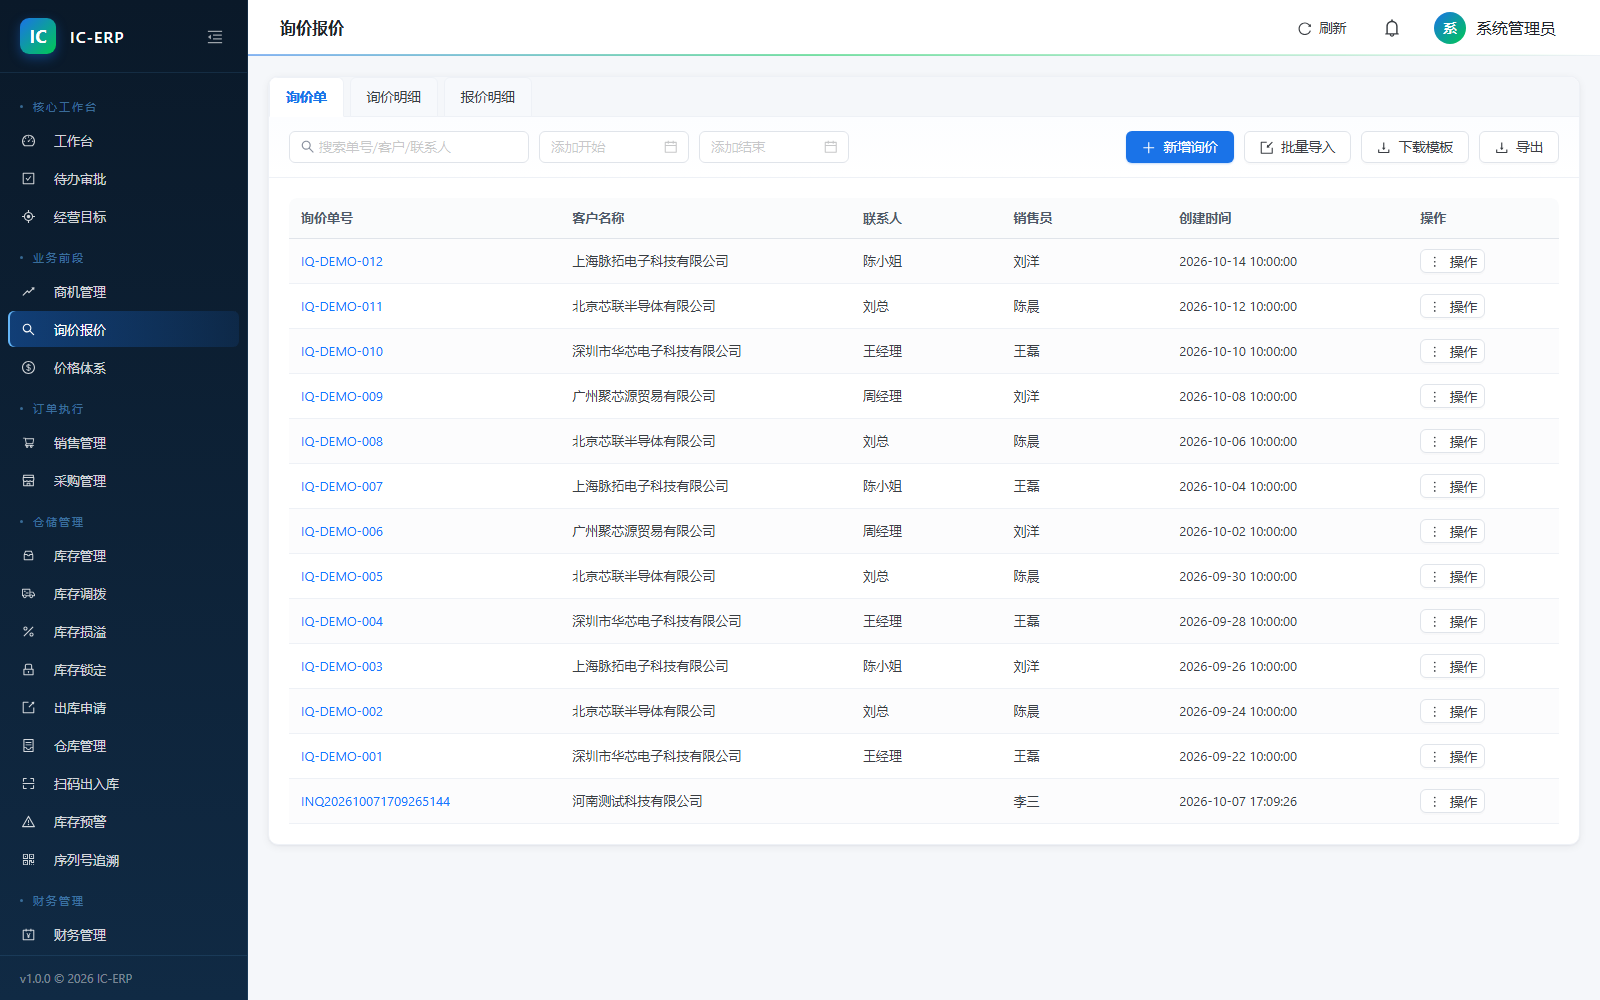Open 库存调拨 in the sidebar
Viewport: 1600px width, 1000px height.
tap(124, 594)
